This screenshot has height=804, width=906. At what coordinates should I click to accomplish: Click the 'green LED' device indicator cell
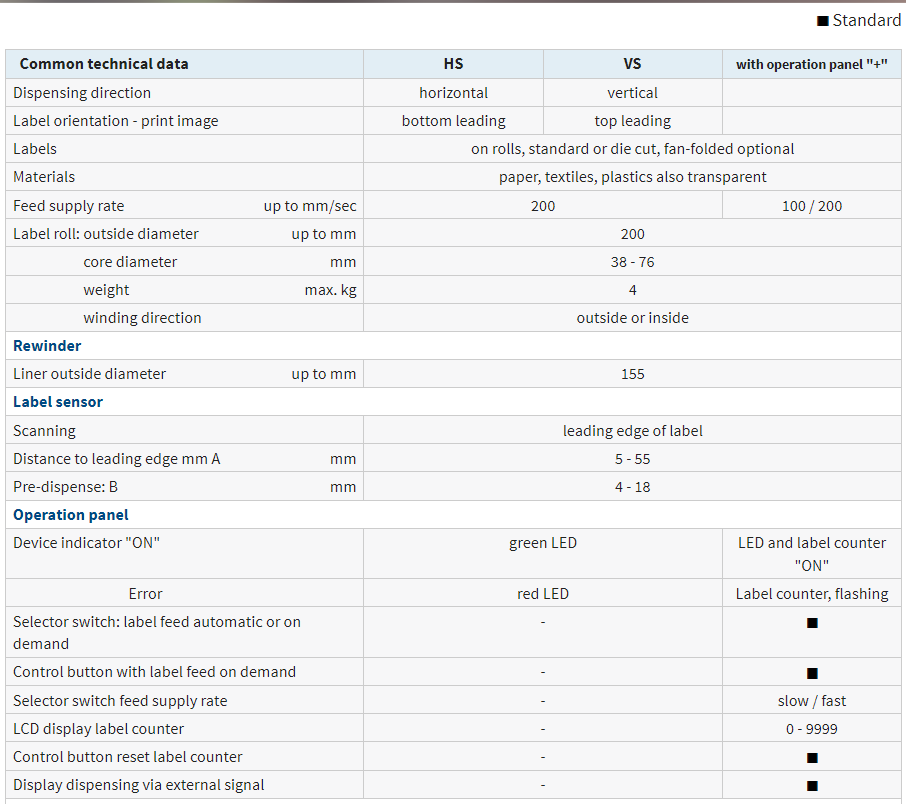coord(542,543)
